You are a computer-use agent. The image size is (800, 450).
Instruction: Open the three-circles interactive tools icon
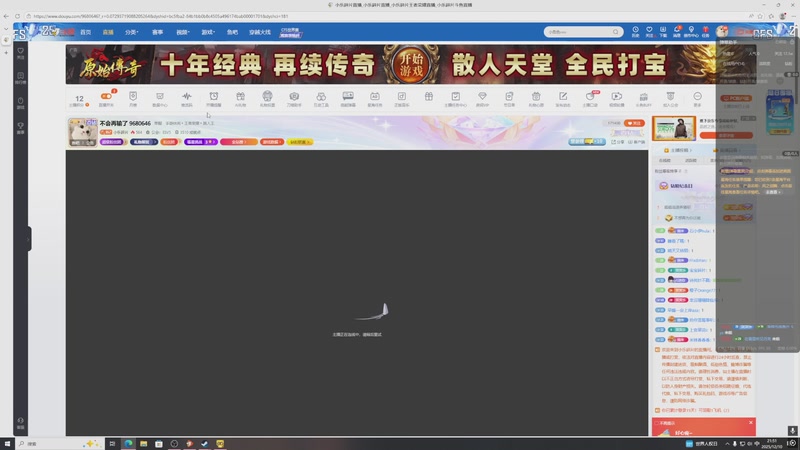pos(321,96)
